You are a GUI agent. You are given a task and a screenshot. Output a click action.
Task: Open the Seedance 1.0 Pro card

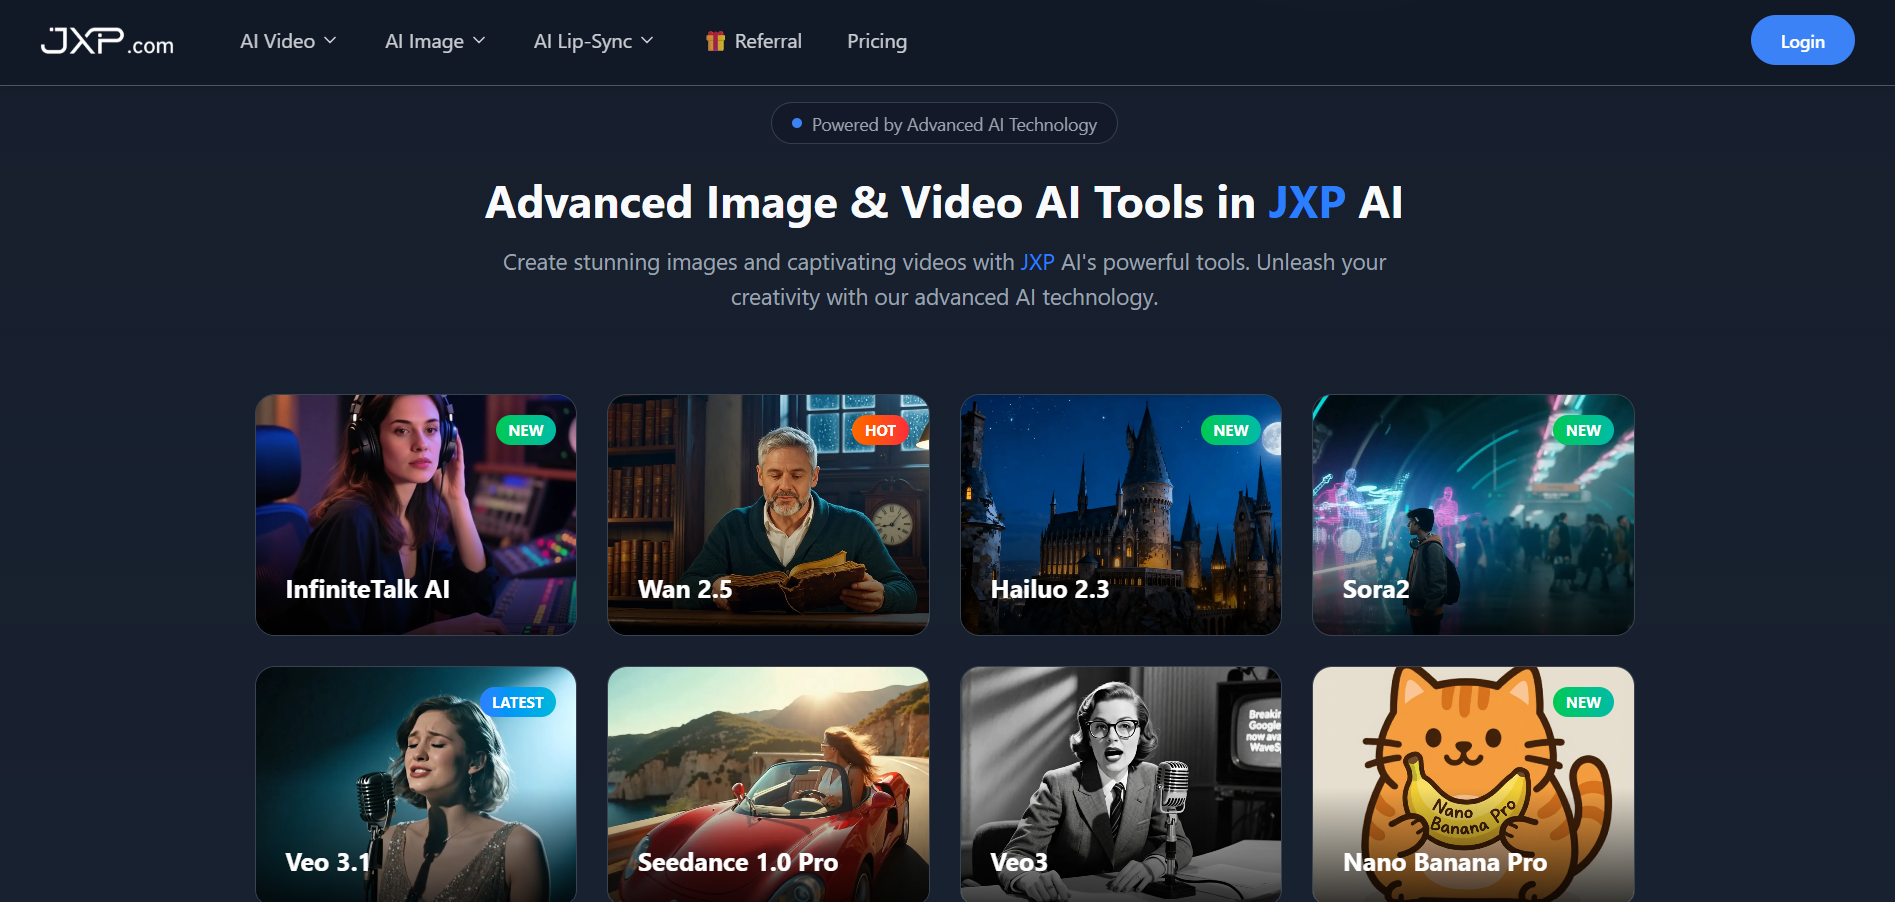(768, 785)
